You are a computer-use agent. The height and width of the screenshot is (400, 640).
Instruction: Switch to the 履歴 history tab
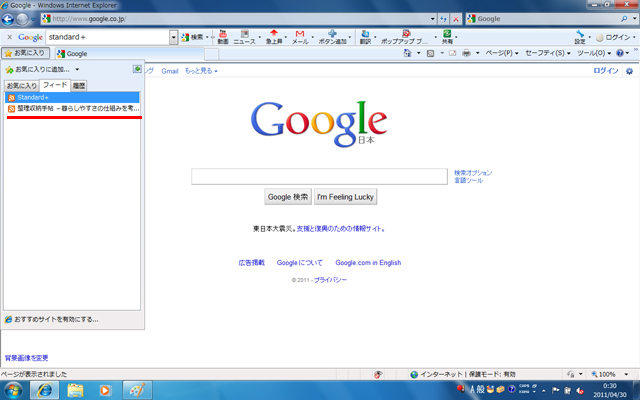(79, 86)
